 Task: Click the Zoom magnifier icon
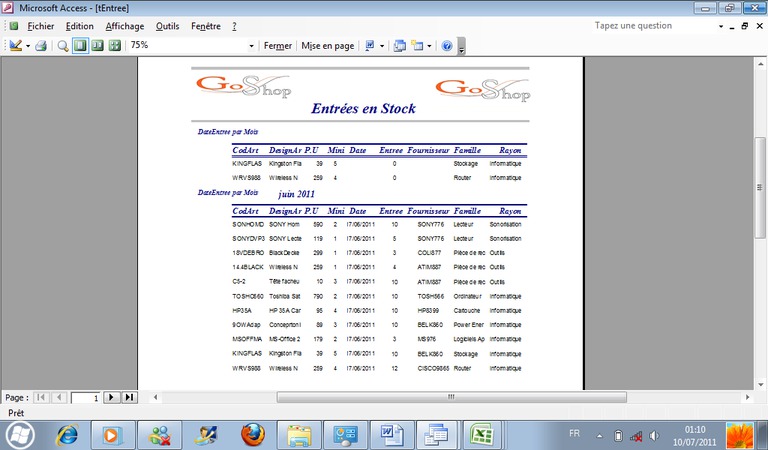[63, 46]
